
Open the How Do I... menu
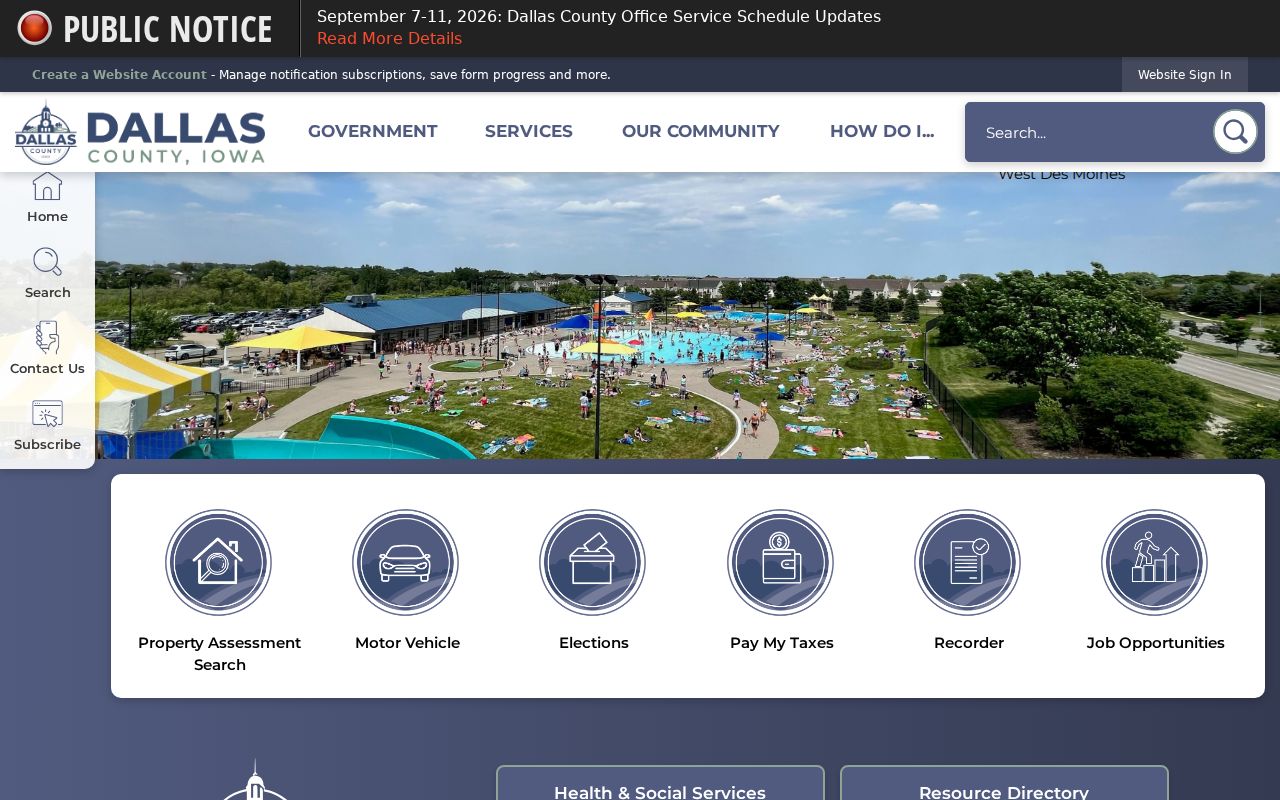click(x=882, y=131)
